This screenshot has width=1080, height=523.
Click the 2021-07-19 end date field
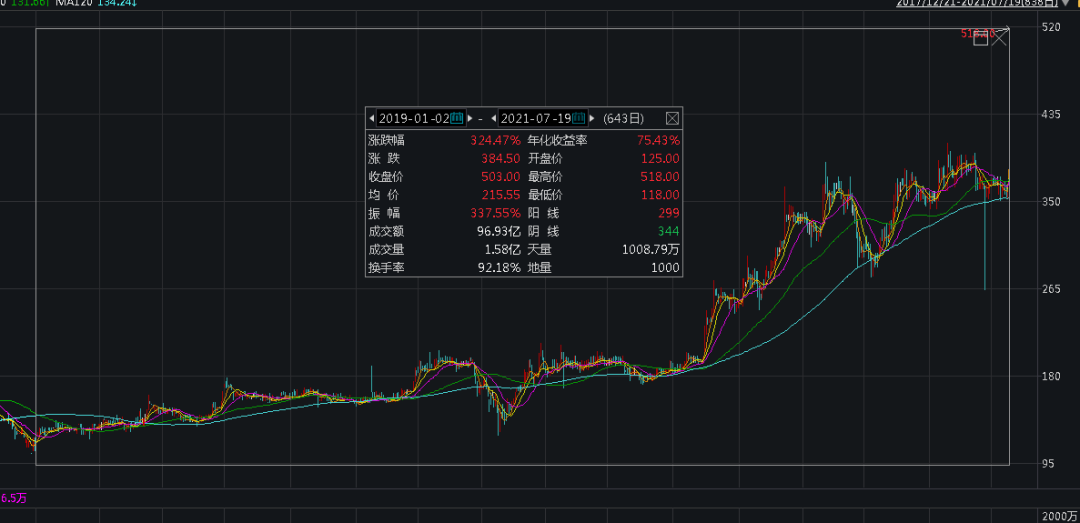pos(535,118)
